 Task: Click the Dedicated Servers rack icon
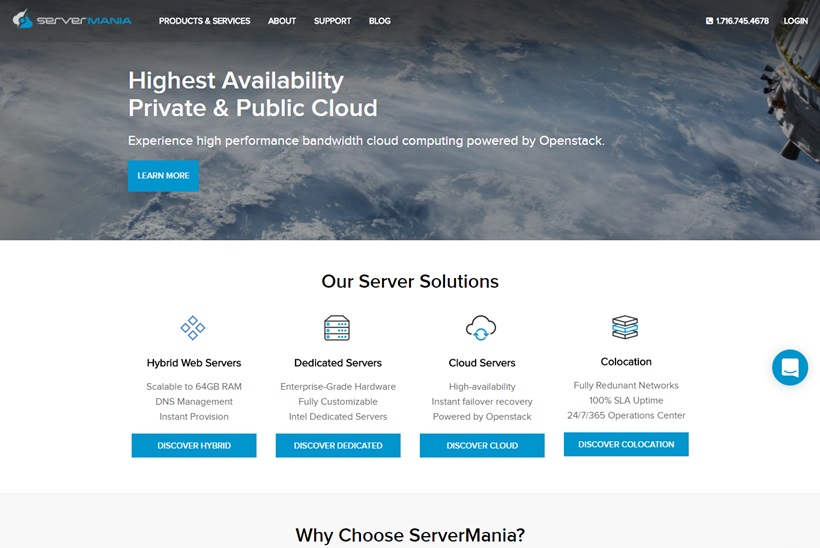[337, 328]
